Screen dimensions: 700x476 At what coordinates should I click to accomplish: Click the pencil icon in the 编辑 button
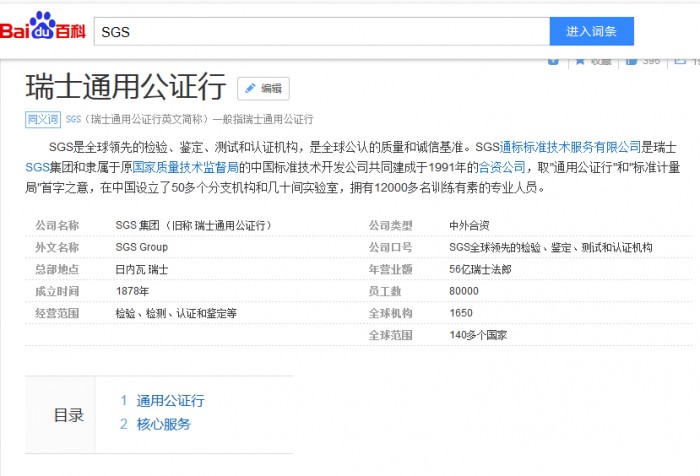point(250,88)
